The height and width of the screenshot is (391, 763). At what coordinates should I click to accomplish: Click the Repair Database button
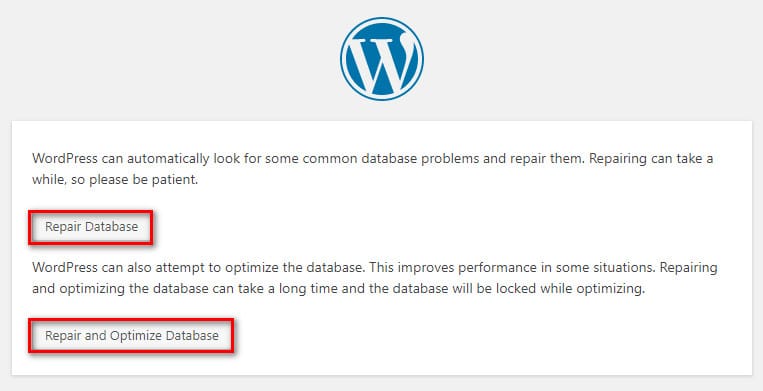(91, 227)
